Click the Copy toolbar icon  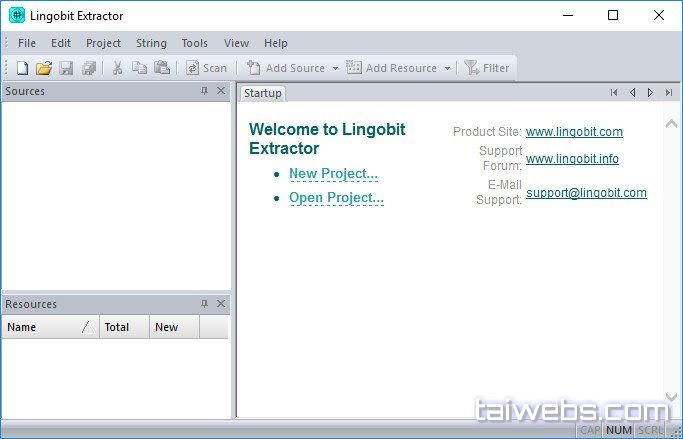[x=139, y=68]
